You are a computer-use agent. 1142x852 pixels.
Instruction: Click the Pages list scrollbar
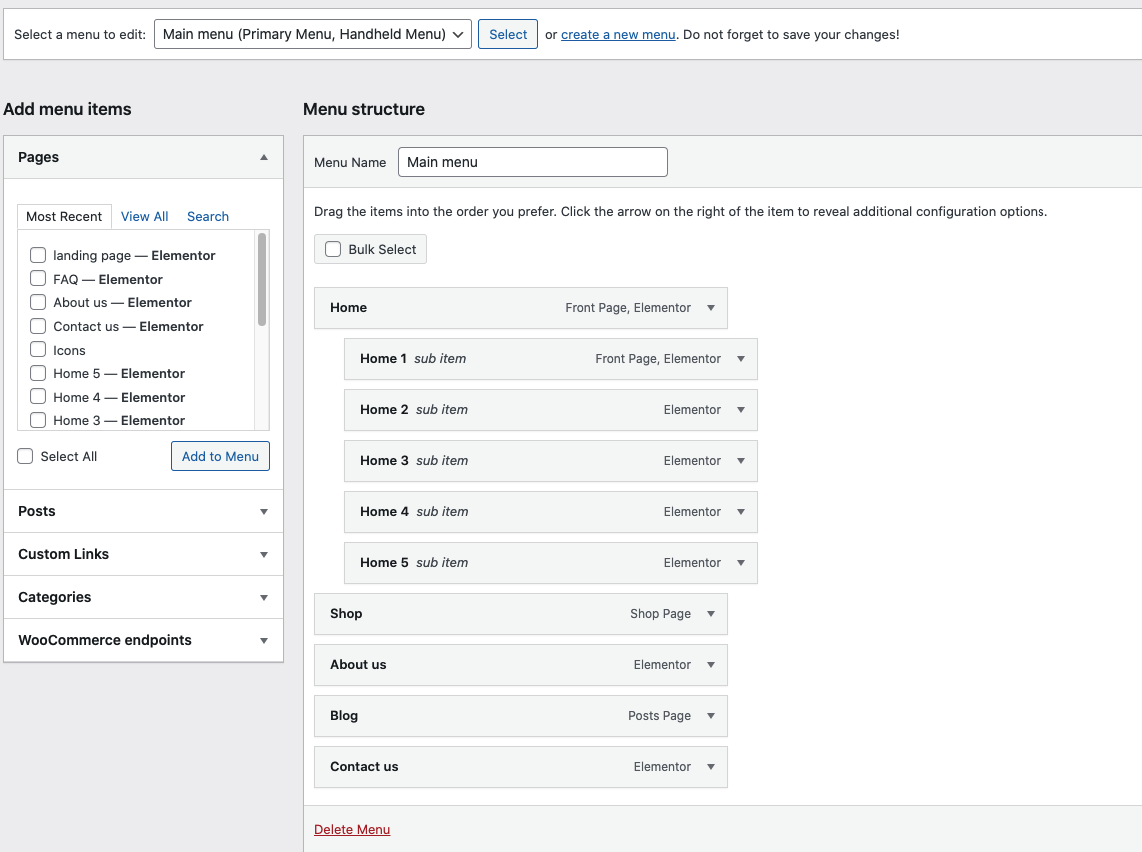(262, 280)
